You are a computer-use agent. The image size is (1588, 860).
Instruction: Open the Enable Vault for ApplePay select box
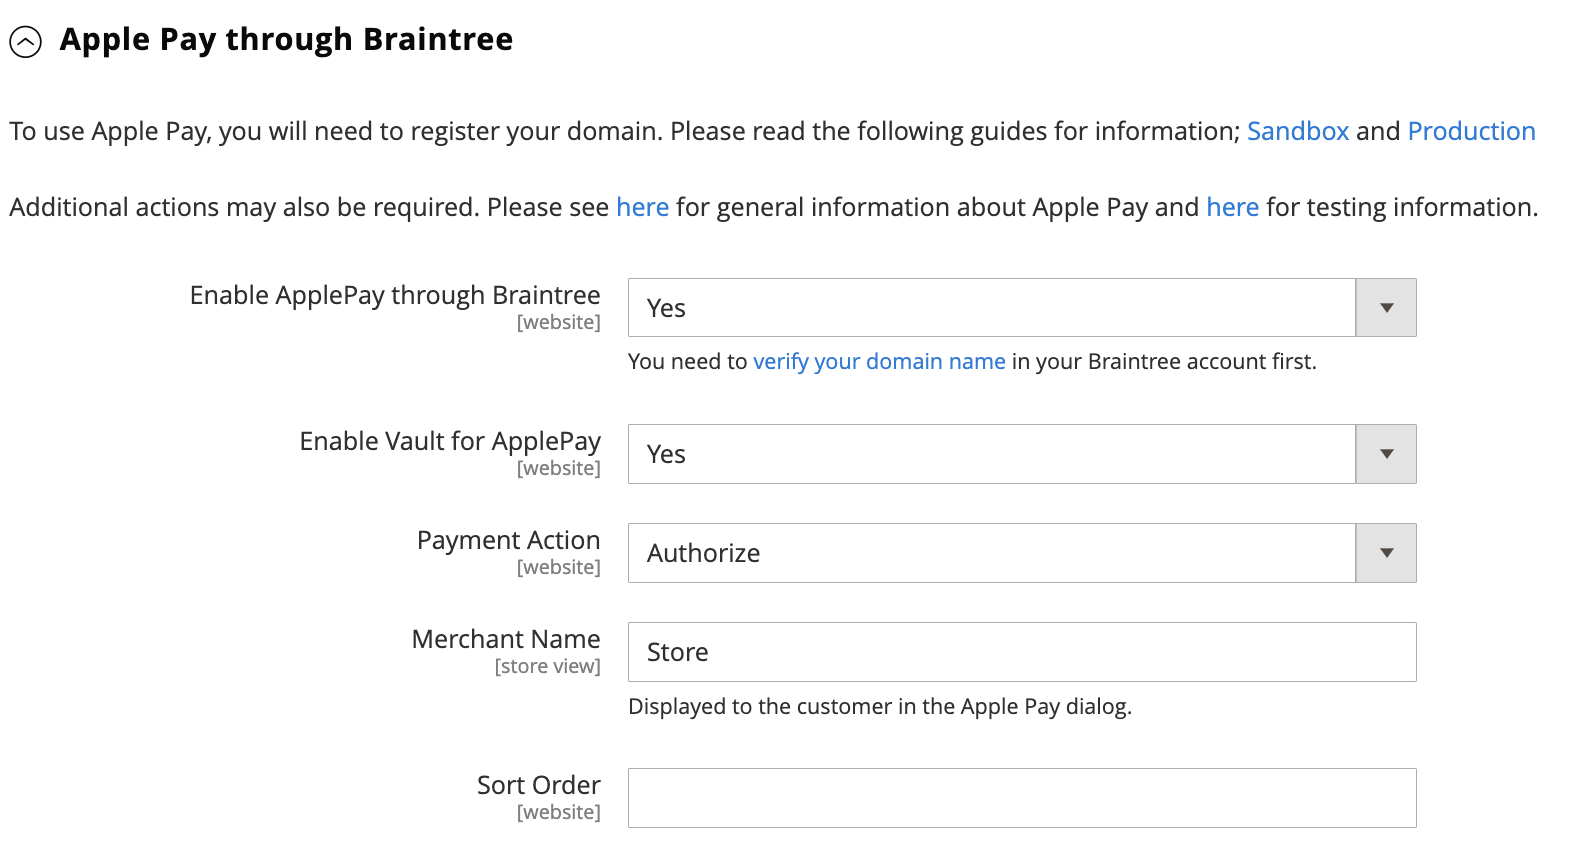click(990, 454)
